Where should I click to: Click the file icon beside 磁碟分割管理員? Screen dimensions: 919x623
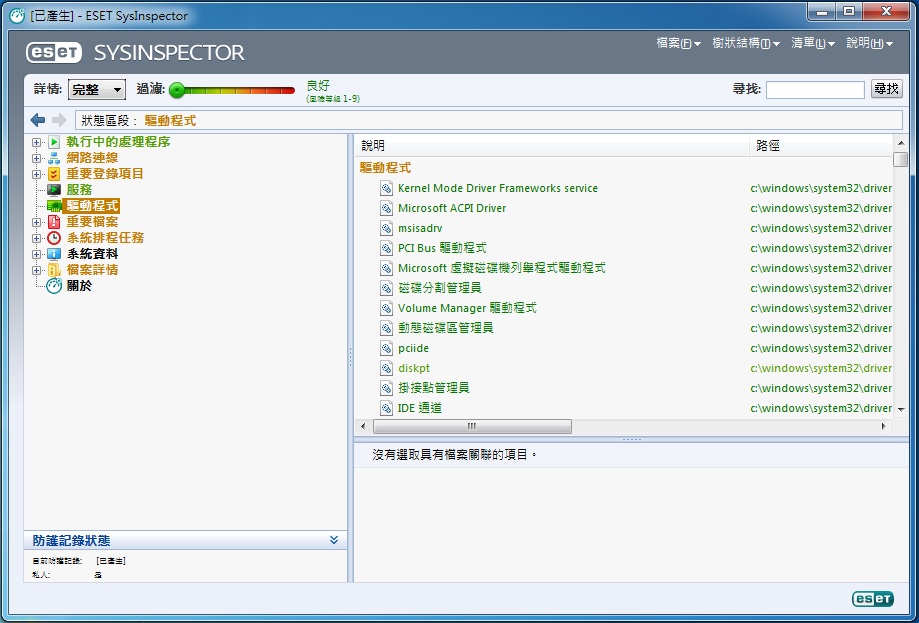(386, 288)
